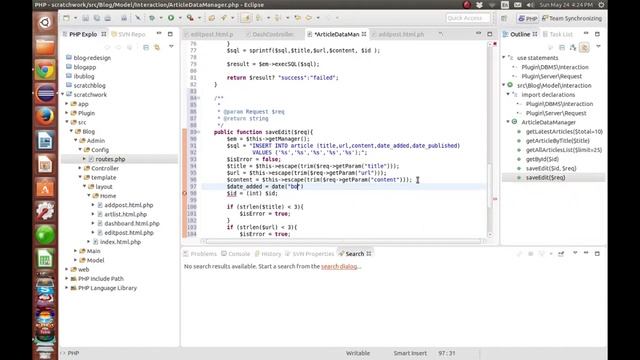Expand the app folder in scratchwork
640x360 pixels.
click(67, 104)
